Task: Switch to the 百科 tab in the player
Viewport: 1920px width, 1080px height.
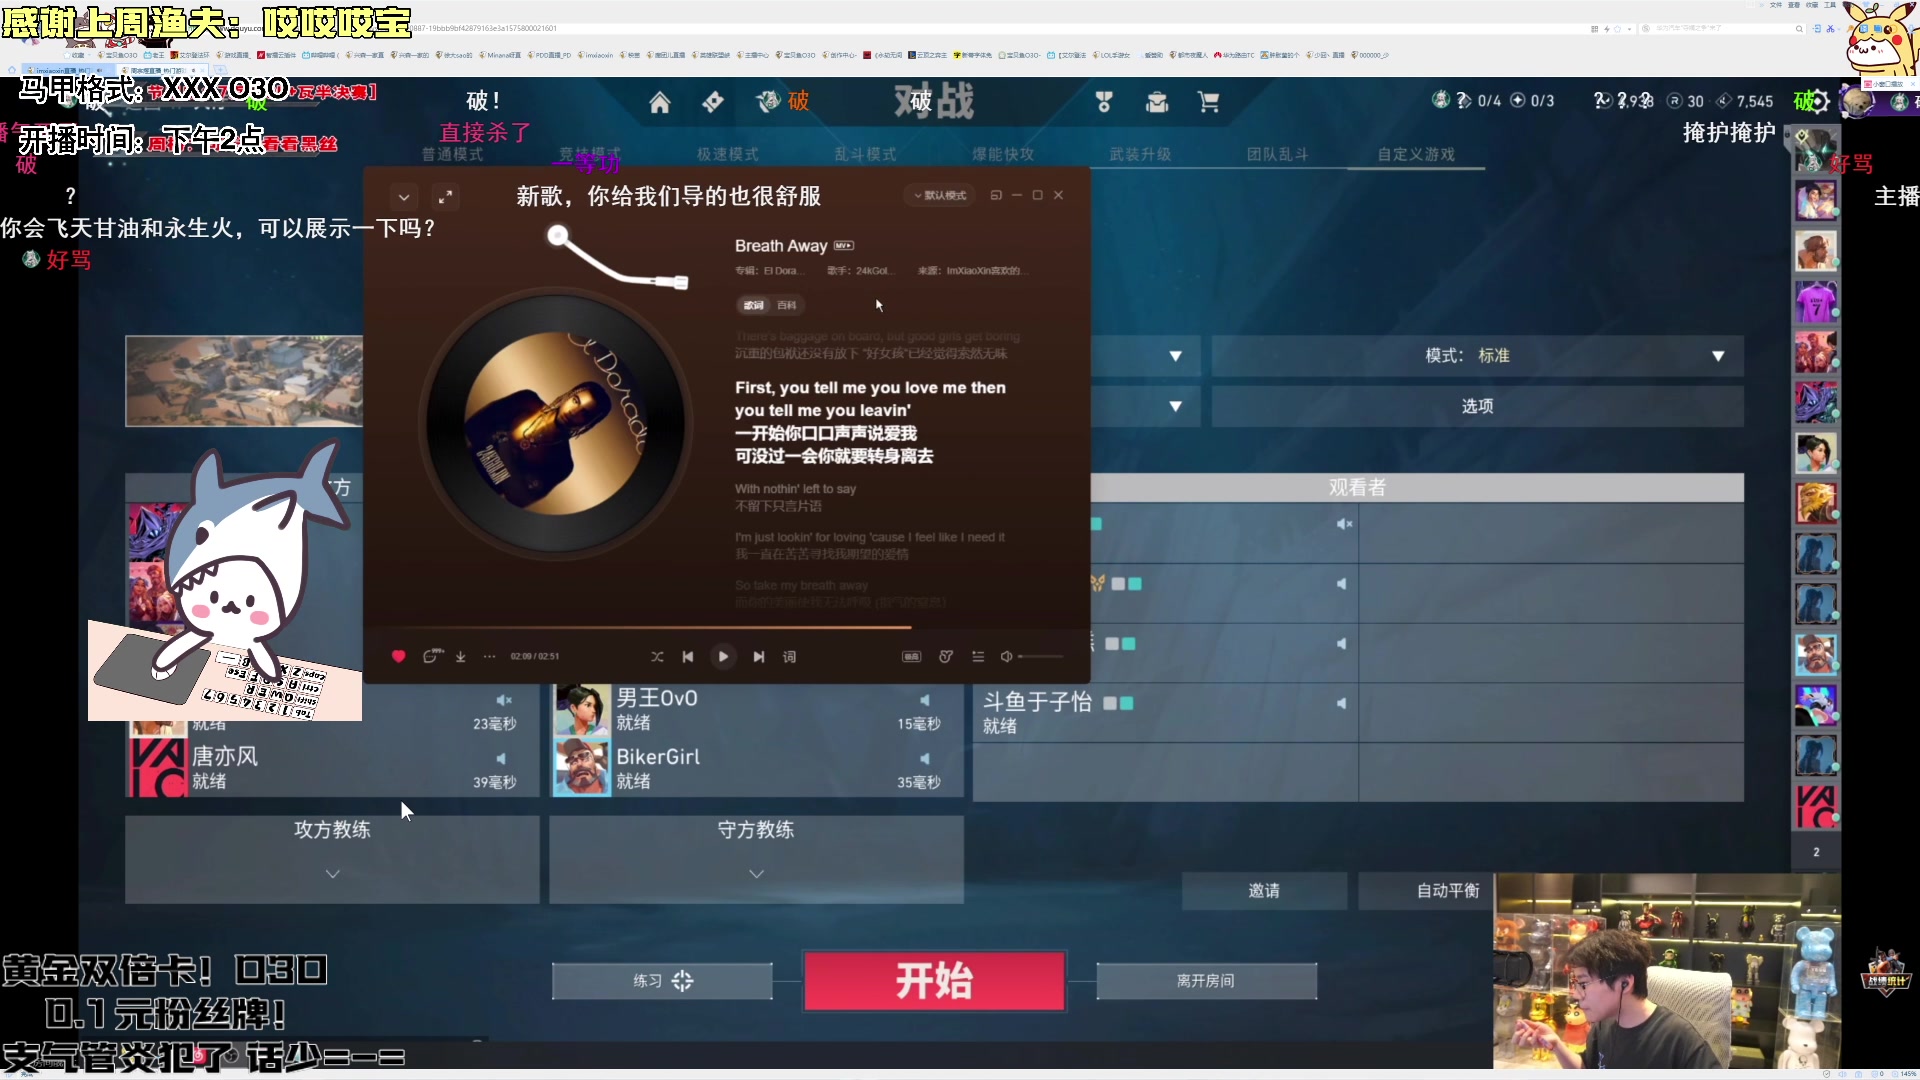Action: pyautogui.click(x=787, y=305)
